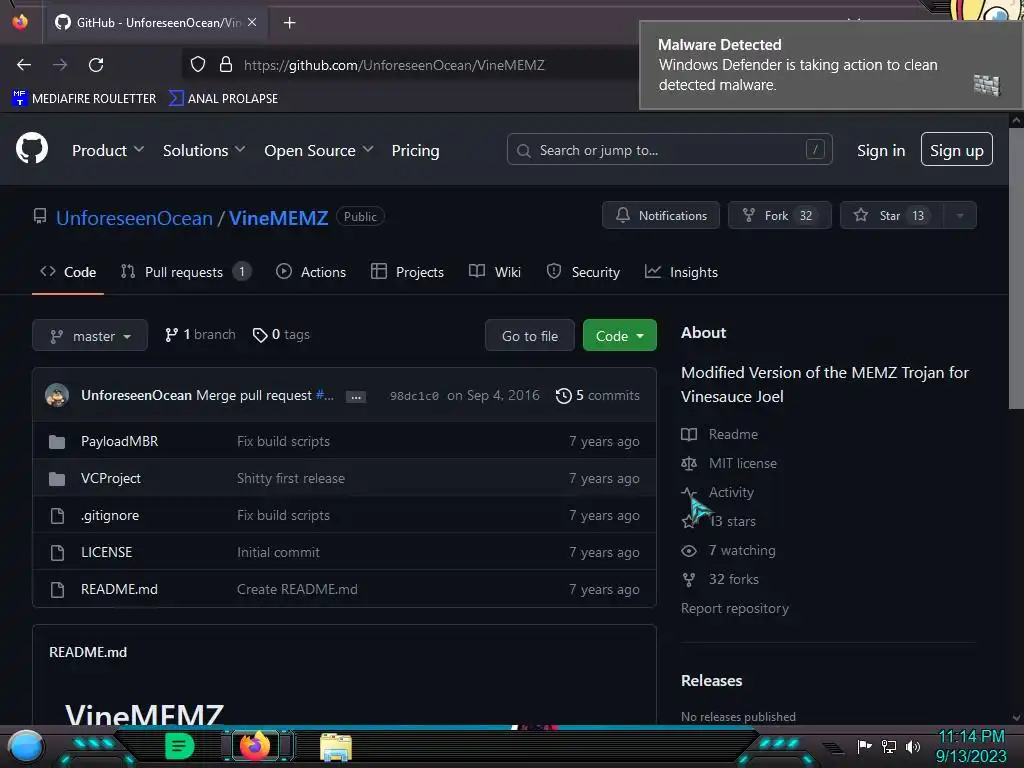
Task: Switch to the Actions tab
Action: pos(311,272)
